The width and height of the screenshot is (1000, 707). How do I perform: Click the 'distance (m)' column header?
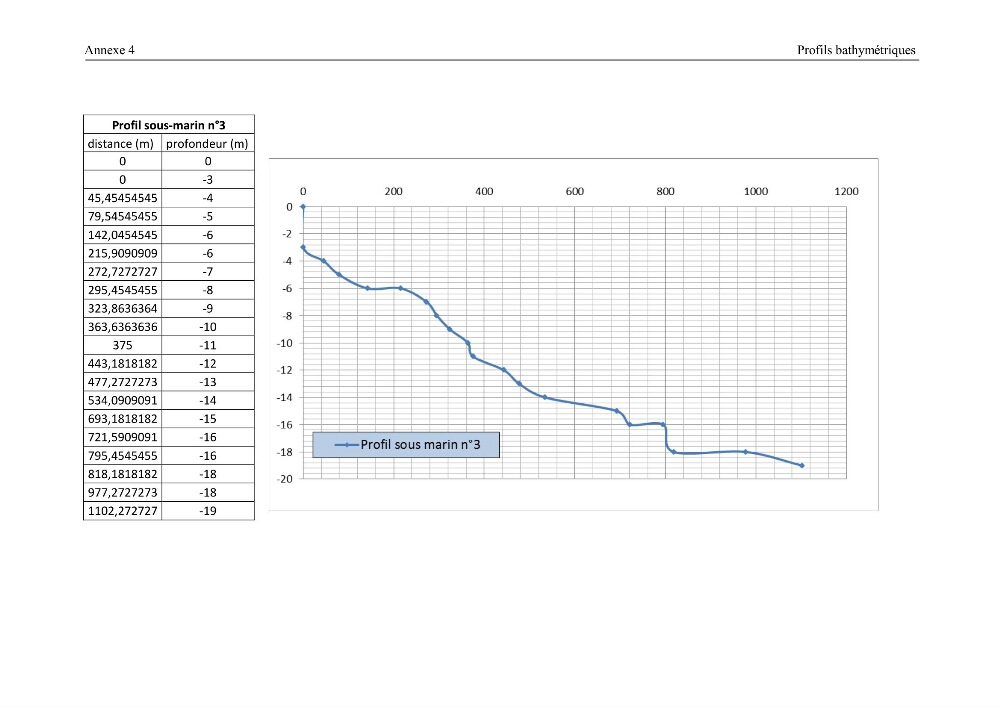click(x=121, y=143)
